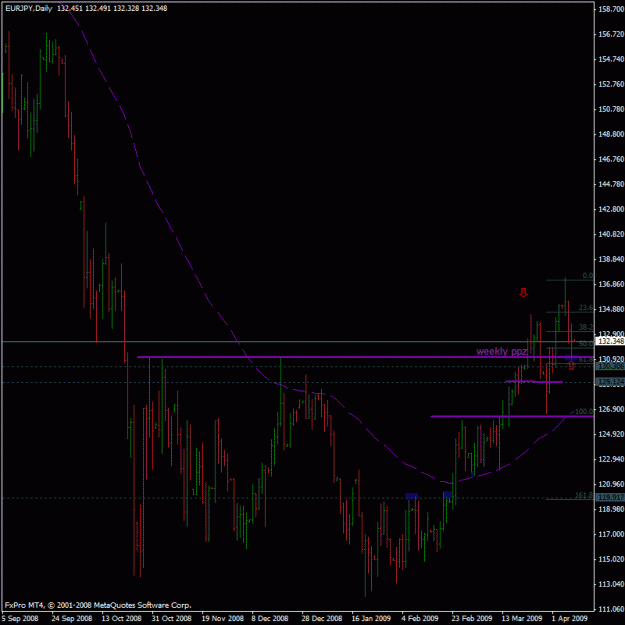Click the 124.920 price scale label
The width and height of the screenshot is (625, 625).
pos(611,434)
